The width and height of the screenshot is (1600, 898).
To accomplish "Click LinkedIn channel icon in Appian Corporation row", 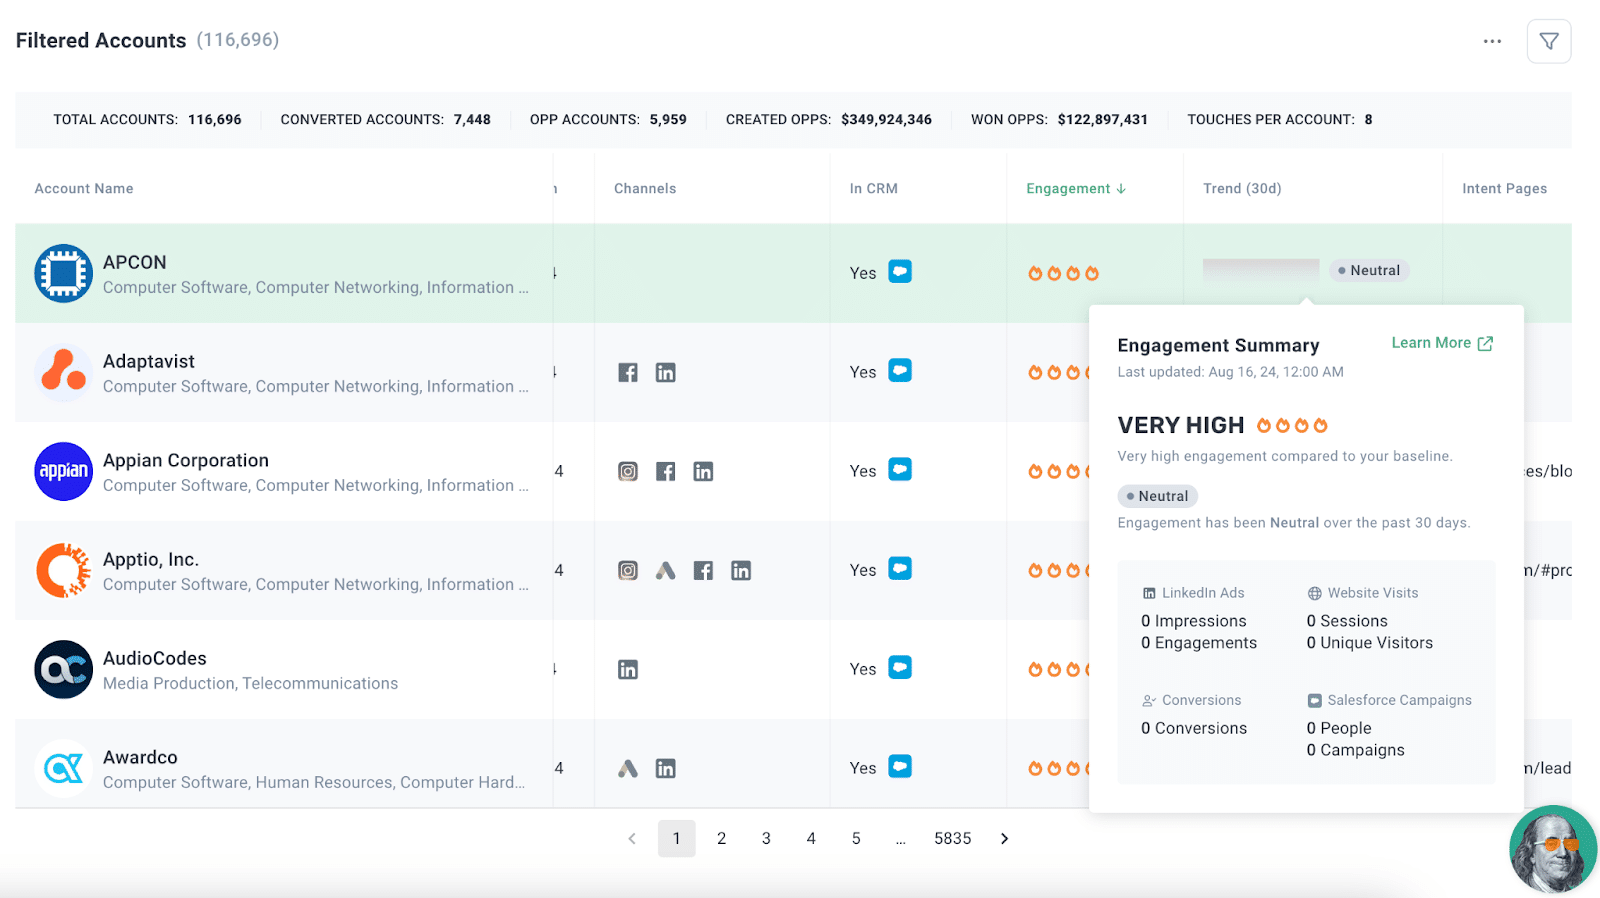I will 703,472.
